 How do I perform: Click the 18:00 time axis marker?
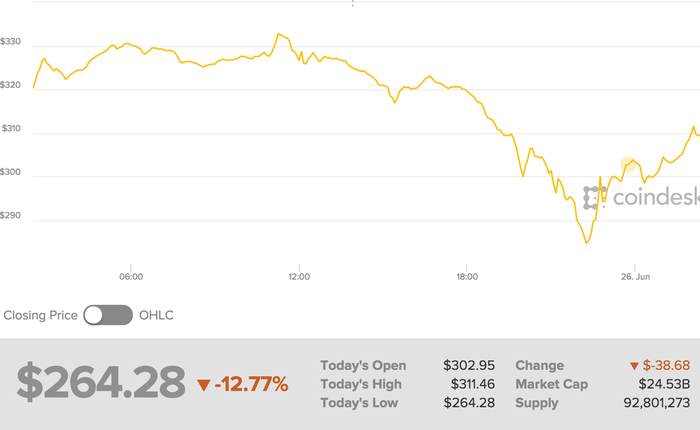click(x=467, y=276)
